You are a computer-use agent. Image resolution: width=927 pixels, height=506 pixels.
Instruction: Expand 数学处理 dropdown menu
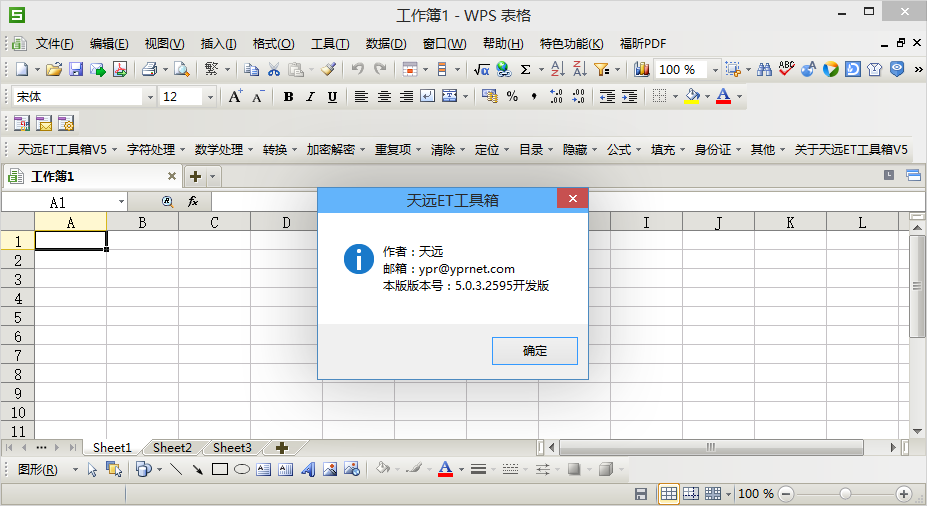point(224,150)
